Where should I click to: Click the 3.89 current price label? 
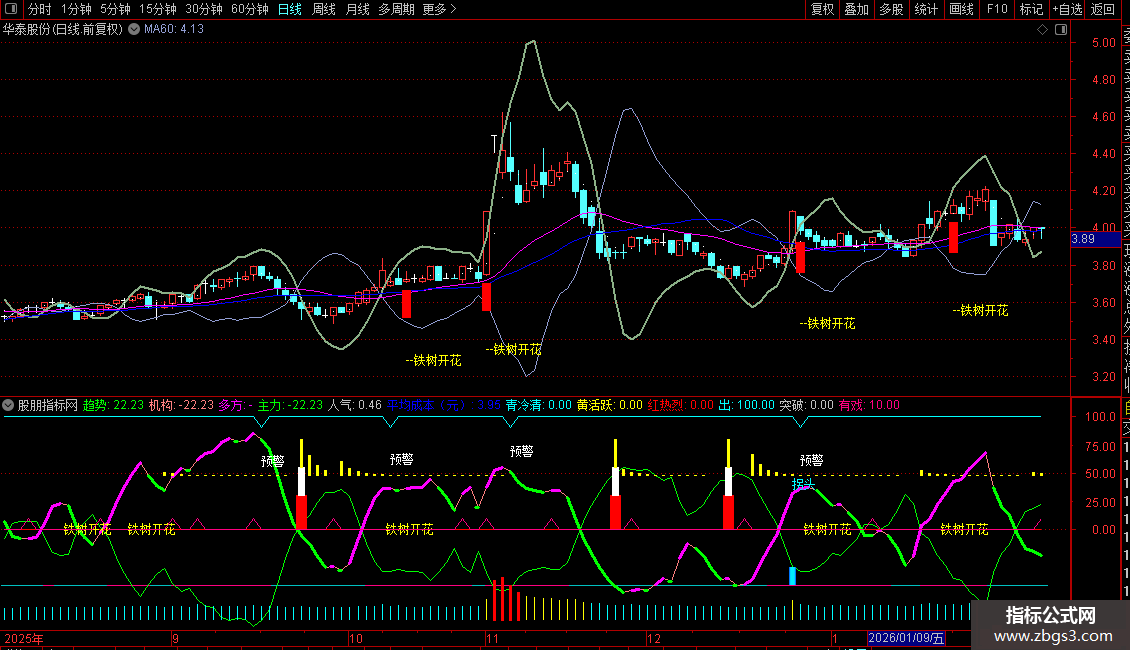pyautogui.click(x=1083, y=240)
